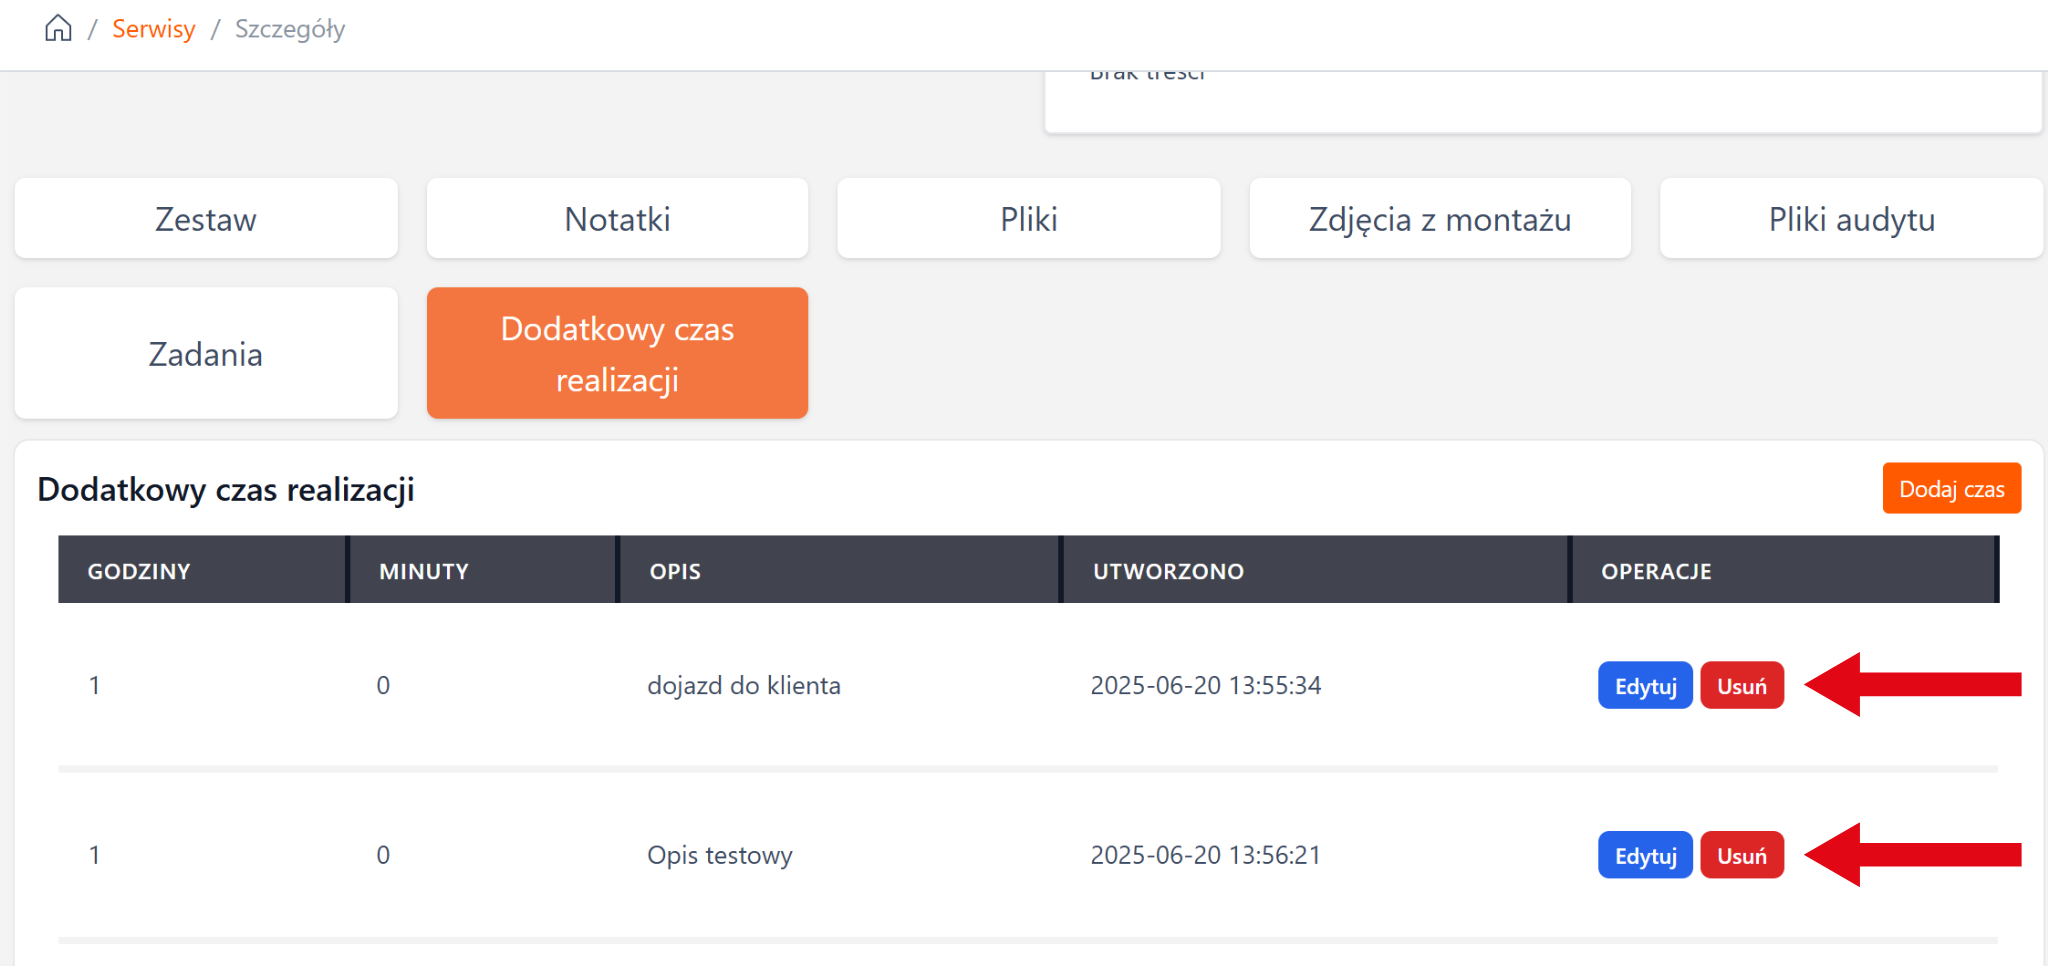Select the Dodatkowy czas realizacji tab

(617, 354)
